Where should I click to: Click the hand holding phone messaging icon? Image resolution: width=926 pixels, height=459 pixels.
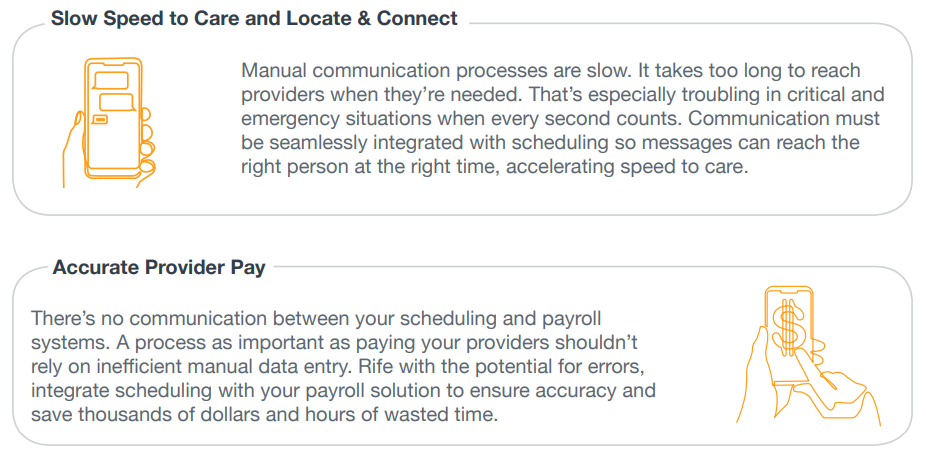click(x=109, y=122)
